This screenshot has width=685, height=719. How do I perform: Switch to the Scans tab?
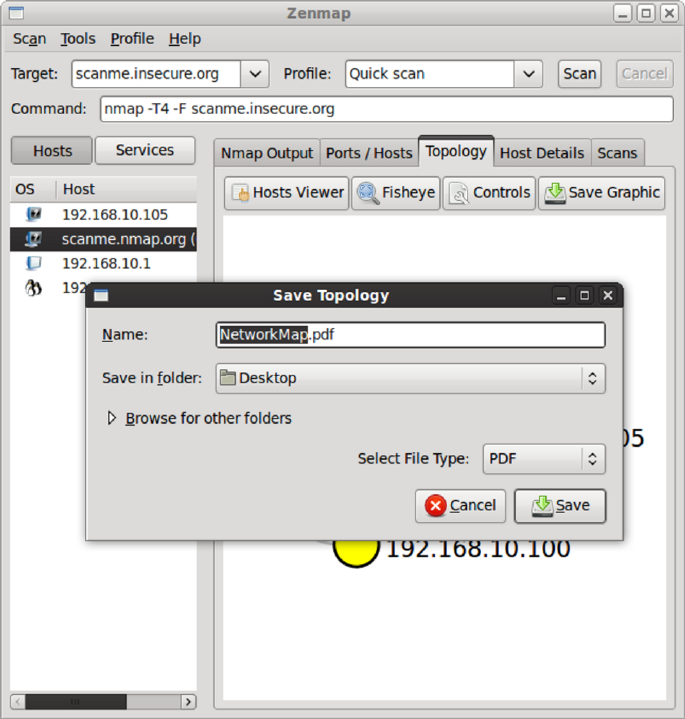point(618,153)
